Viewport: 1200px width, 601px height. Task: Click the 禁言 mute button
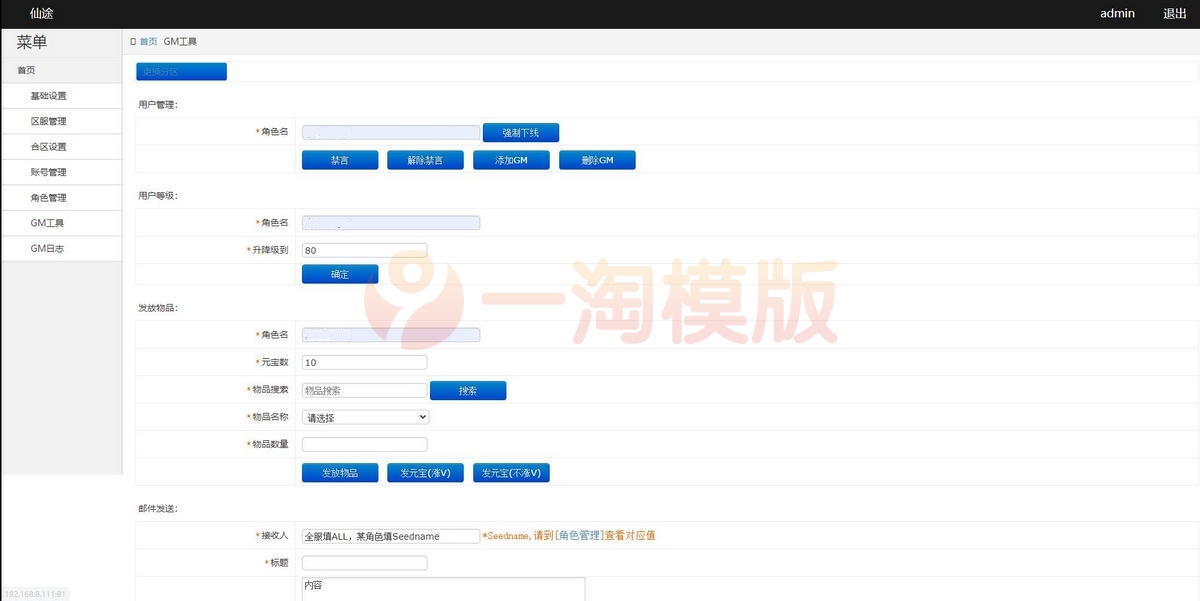pos(339,159)
